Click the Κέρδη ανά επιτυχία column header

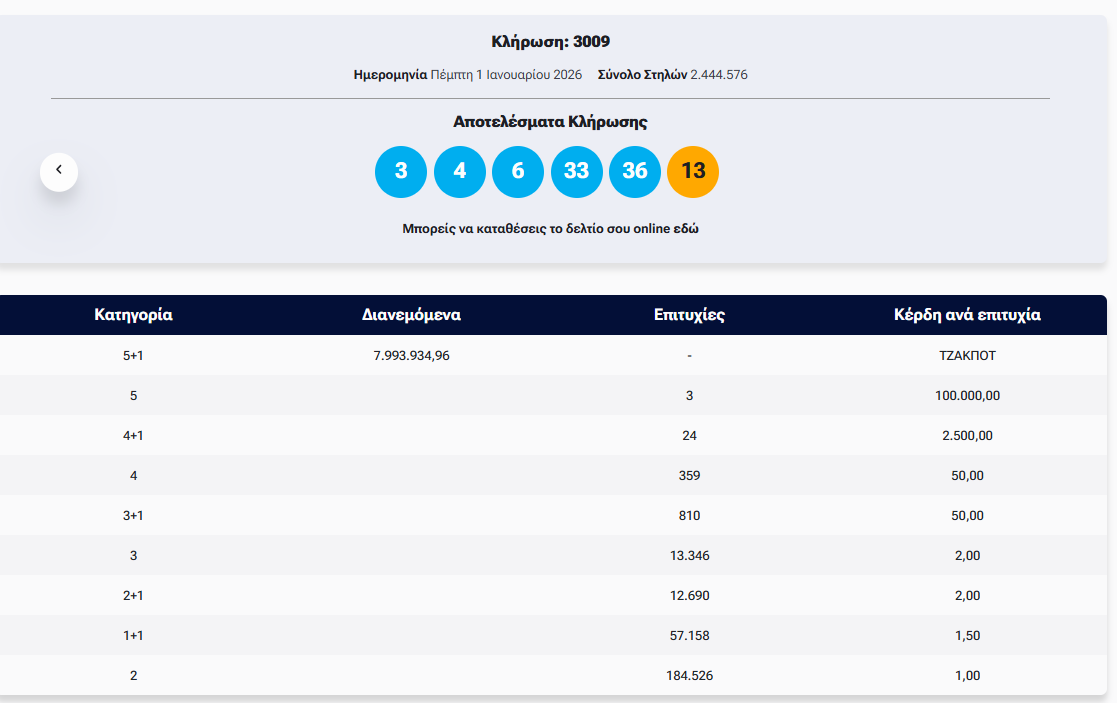click(x=967, y=315)
